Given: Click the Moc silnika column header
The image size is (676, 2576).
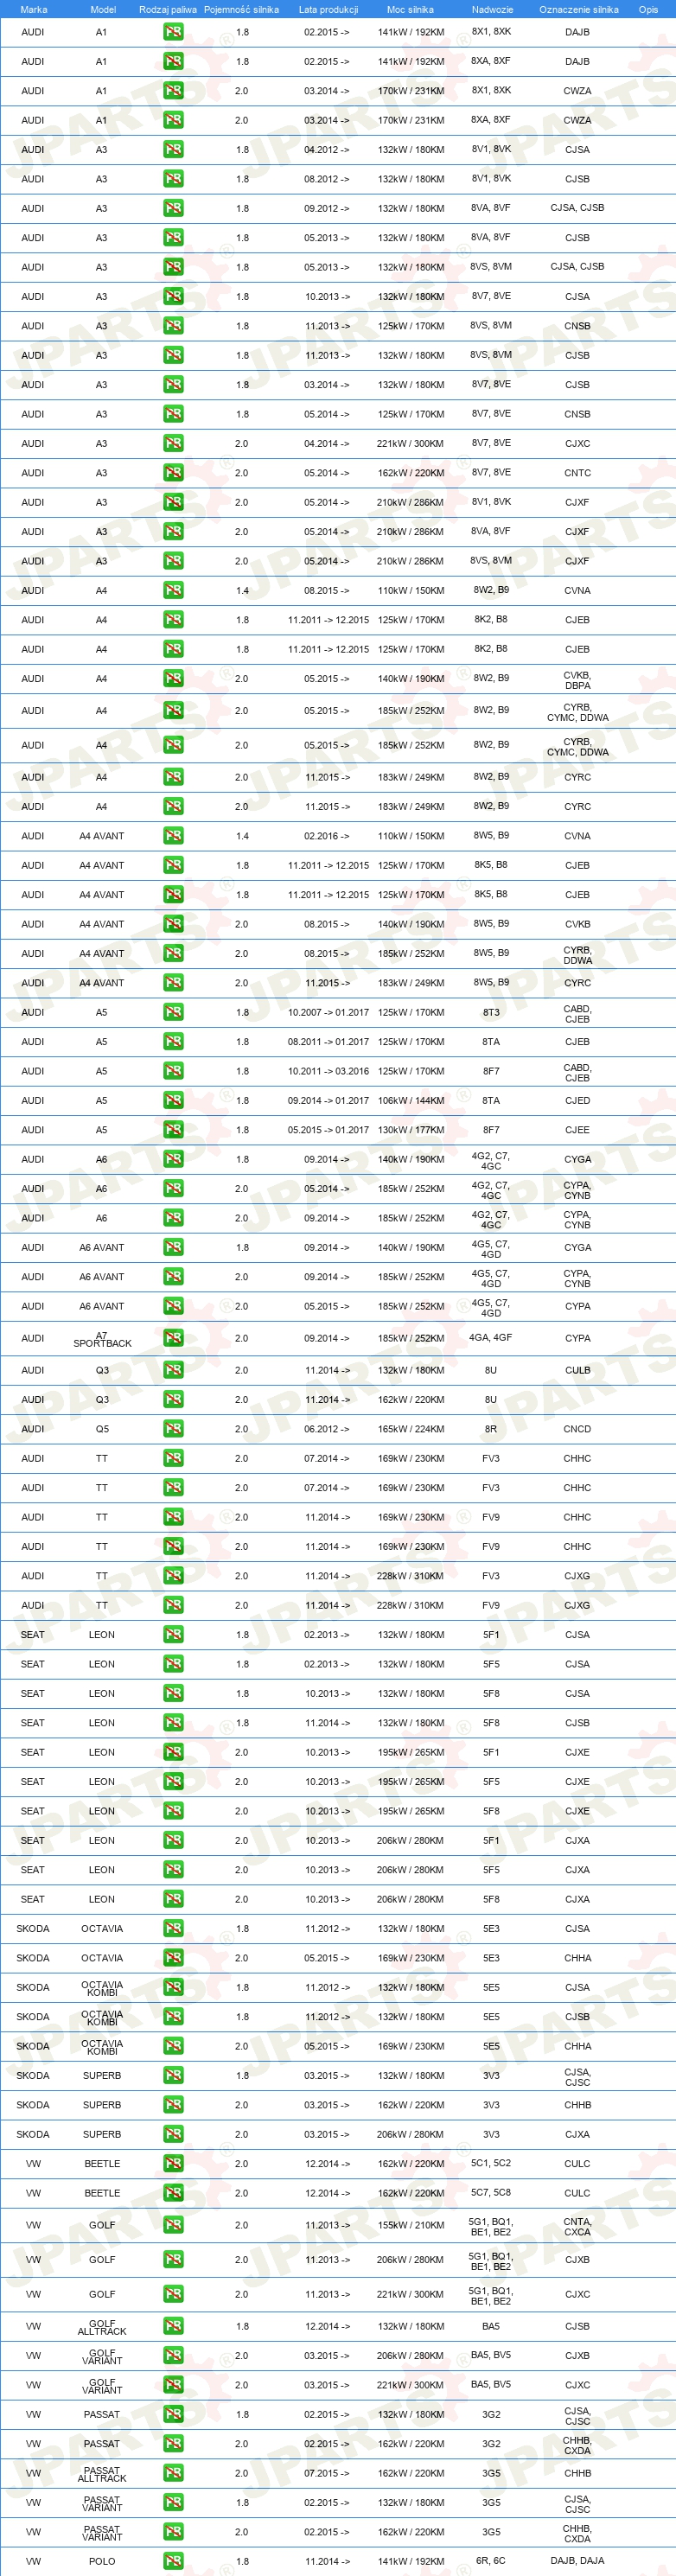Looking at the screenshot, I should 410,9.
